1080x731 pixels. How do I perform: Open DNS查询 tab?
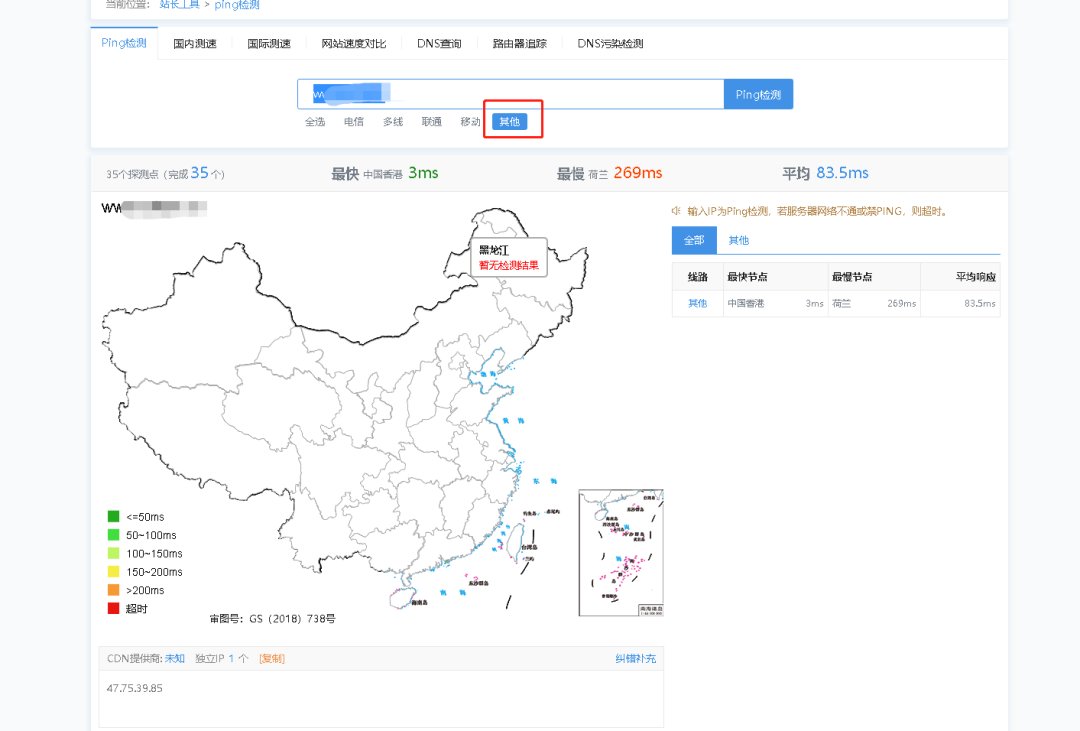439,43
